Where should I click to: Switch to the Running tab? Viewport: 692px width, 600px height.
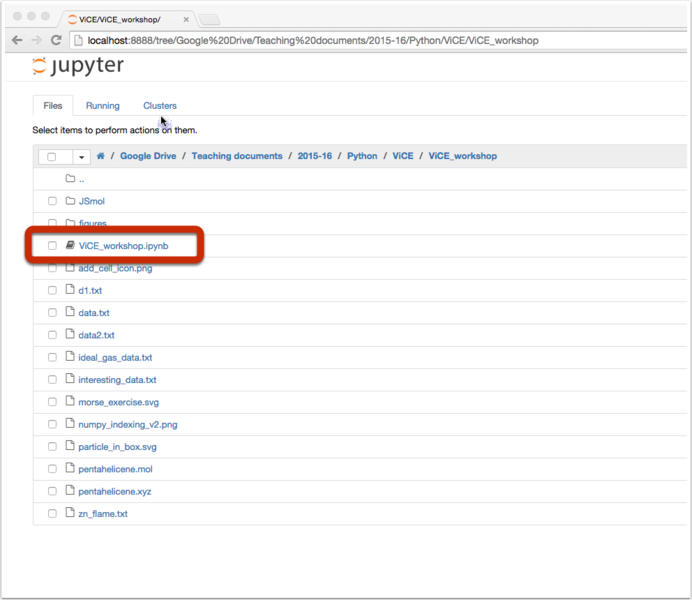pyautogui.click(x=102, y=106)
